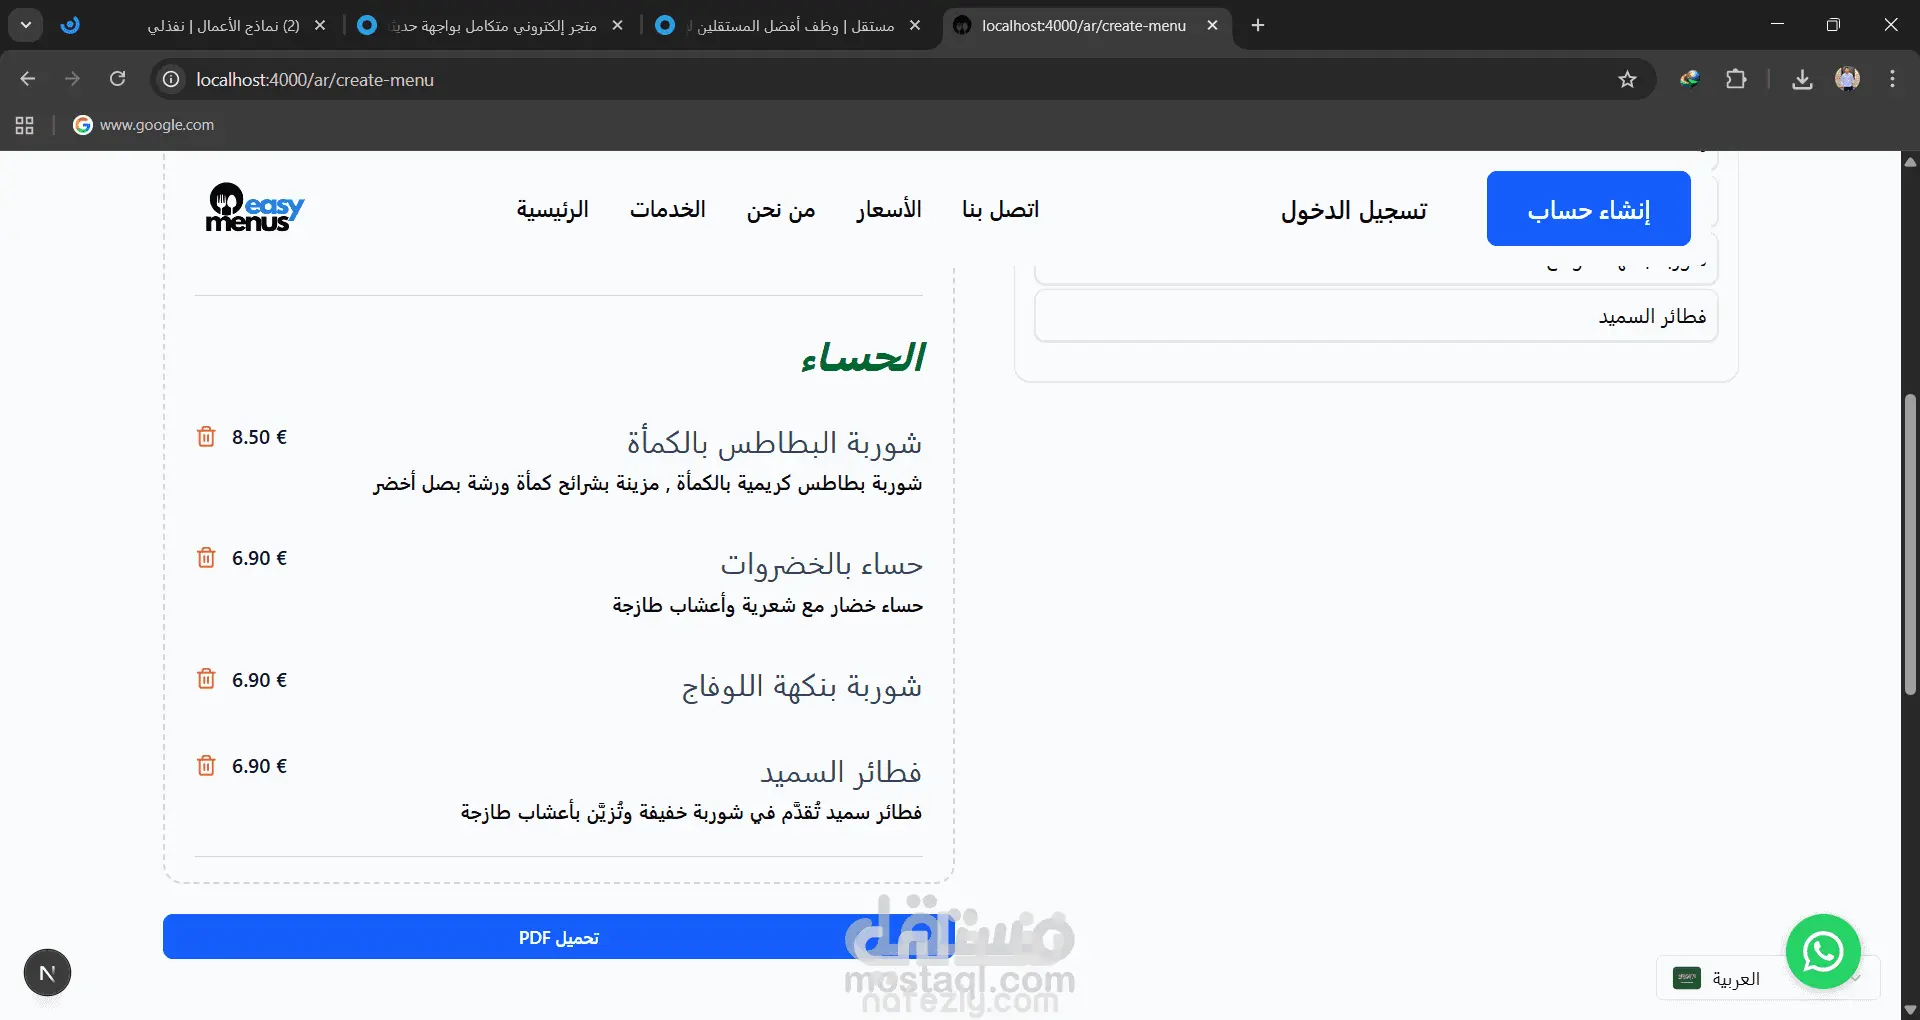The image size is (1920, 1020).
Task: Click the easy menus logo
Action: tap(255, 208)
